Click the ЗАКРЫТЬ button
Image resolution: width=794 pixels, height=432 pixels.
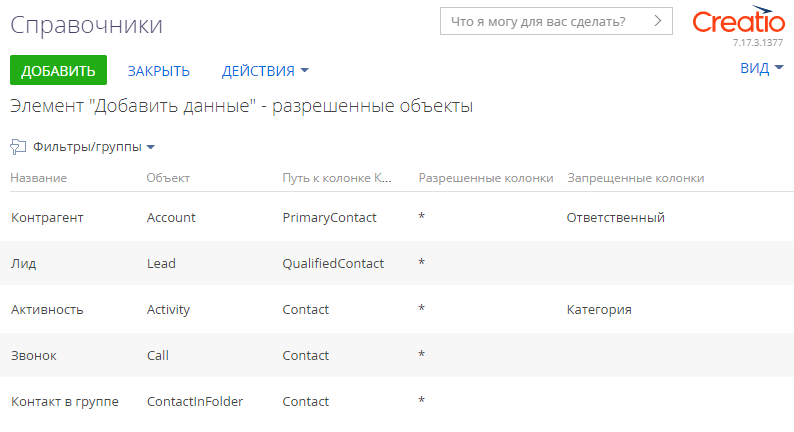tap(158, 70)
